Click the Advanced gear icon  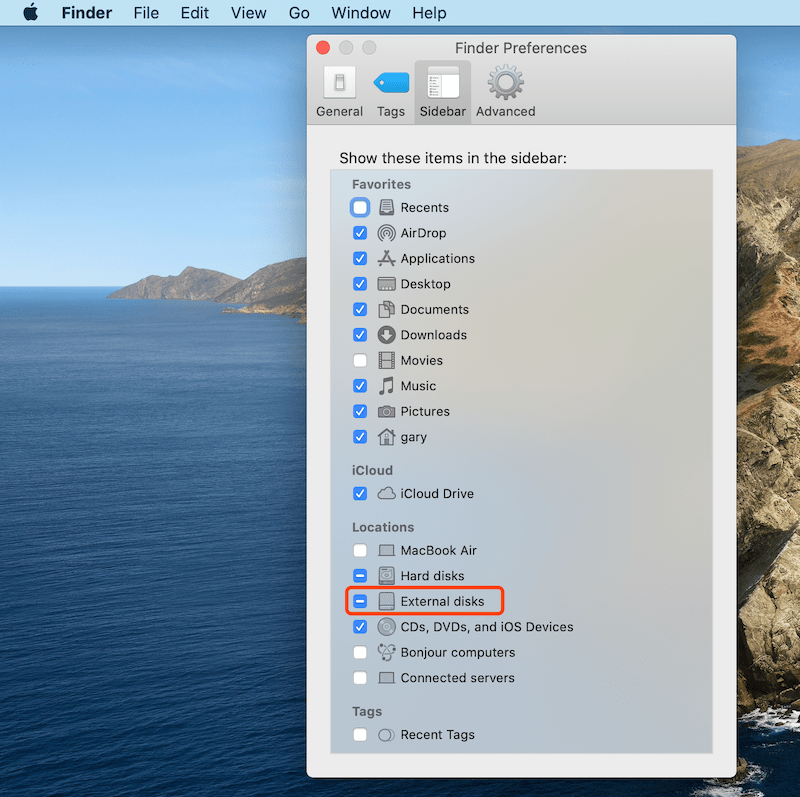coord(506,82)
